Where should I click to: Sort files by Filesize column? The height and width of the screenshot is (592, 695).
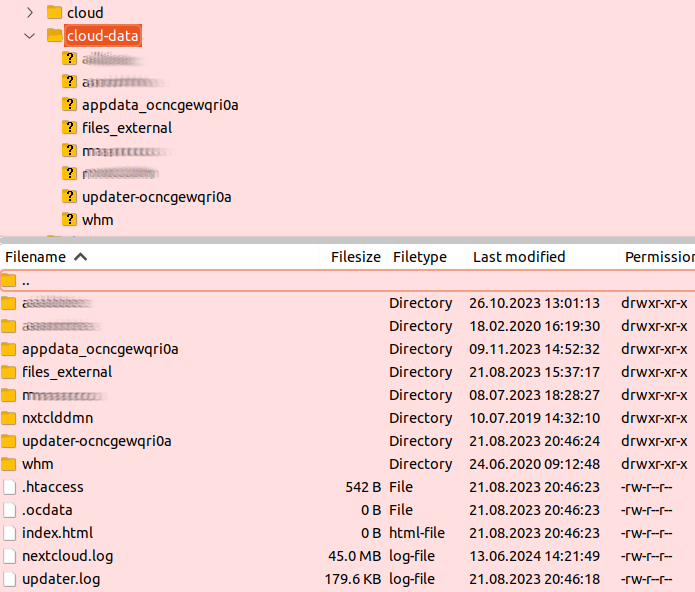point(355,257)
